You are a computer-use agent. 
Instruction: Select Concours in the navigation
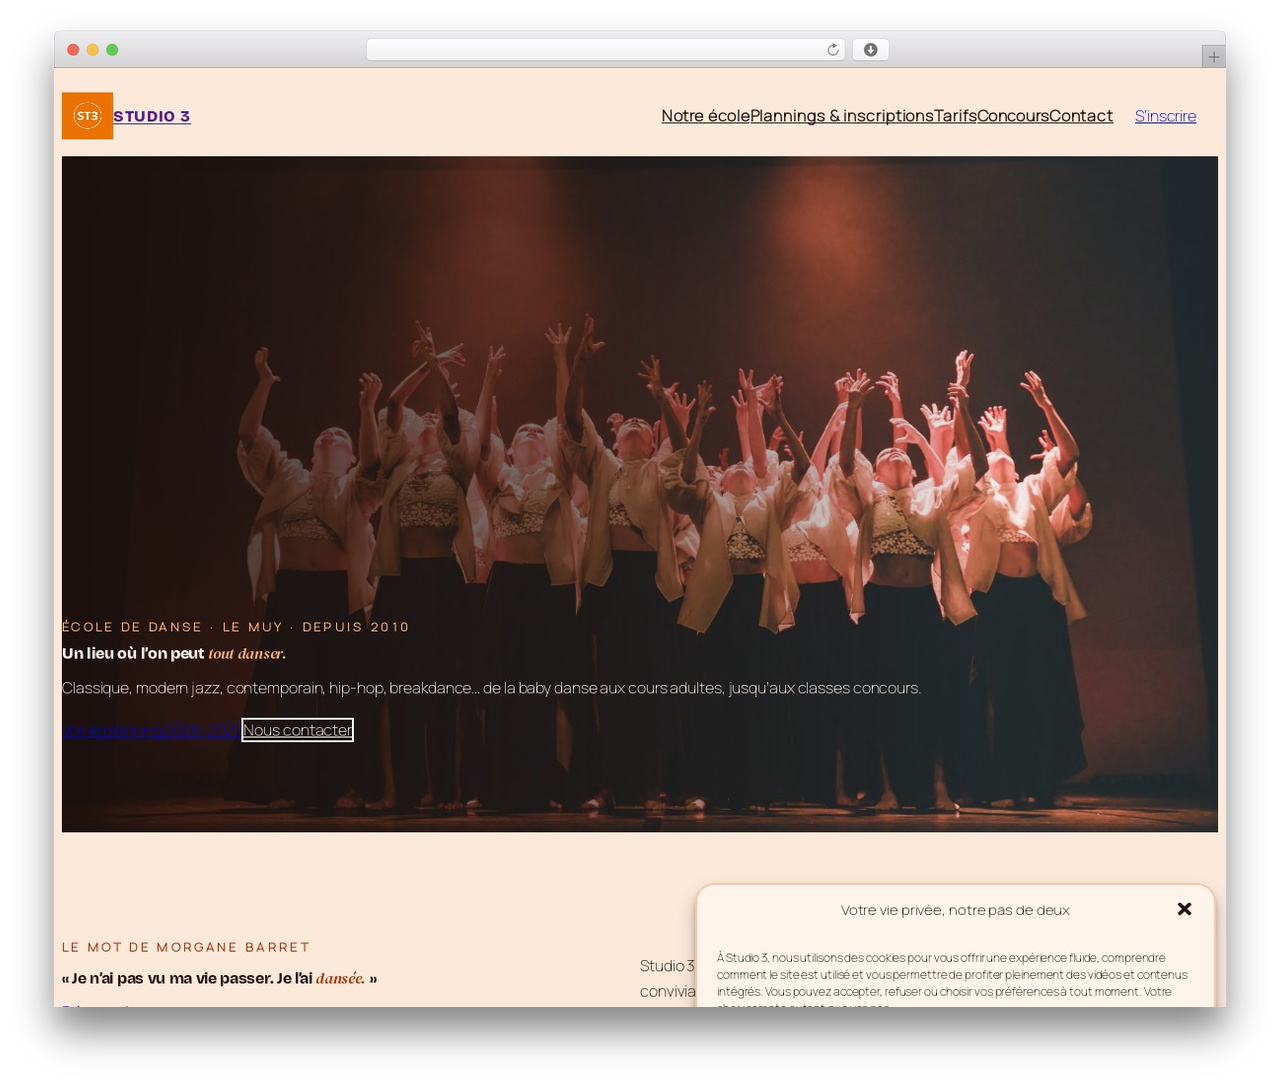click(x=1012, y=116)
